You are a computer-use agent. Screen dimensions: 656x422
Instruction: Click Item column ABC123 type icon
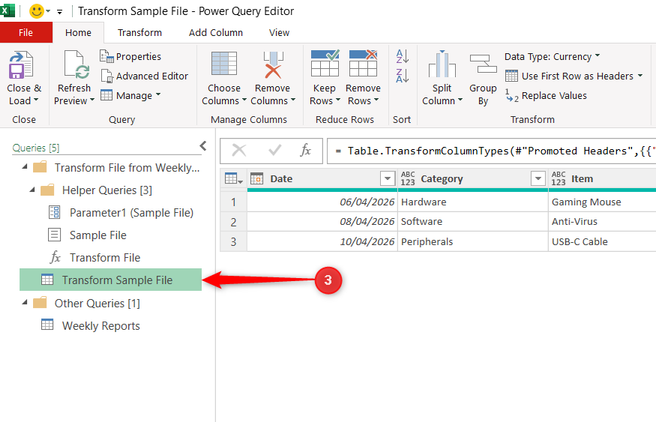tap(558, 179)
